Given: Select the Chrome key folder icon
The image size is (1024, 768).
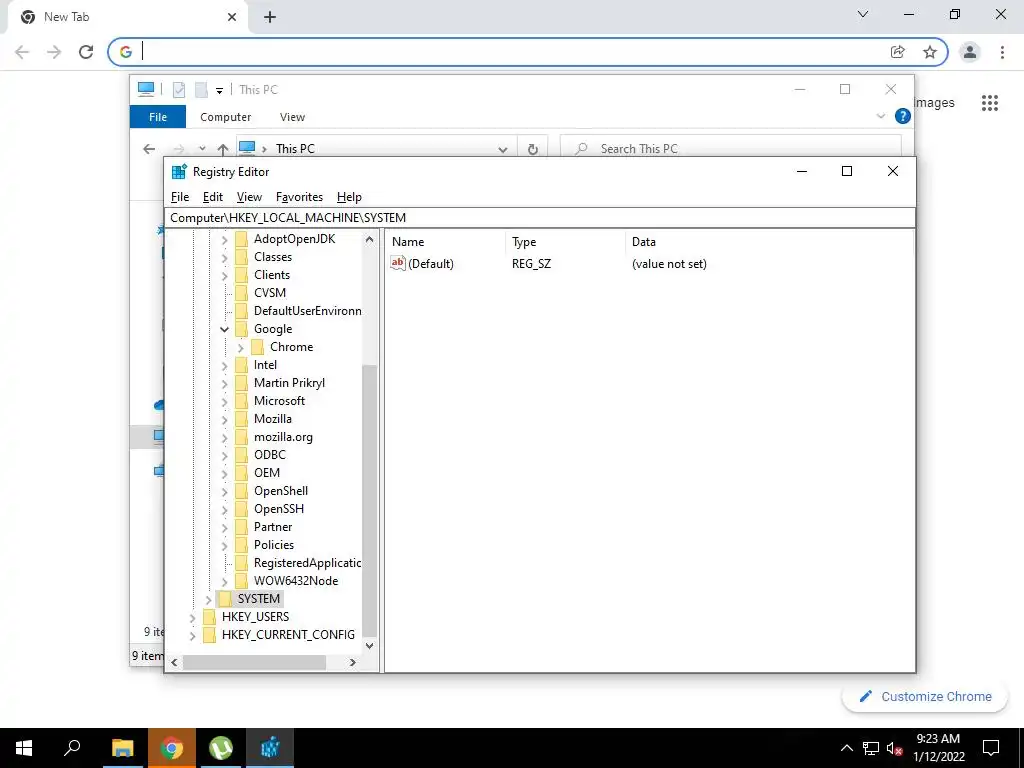Looking at the screenshot, I should click(x=258, y=347).
